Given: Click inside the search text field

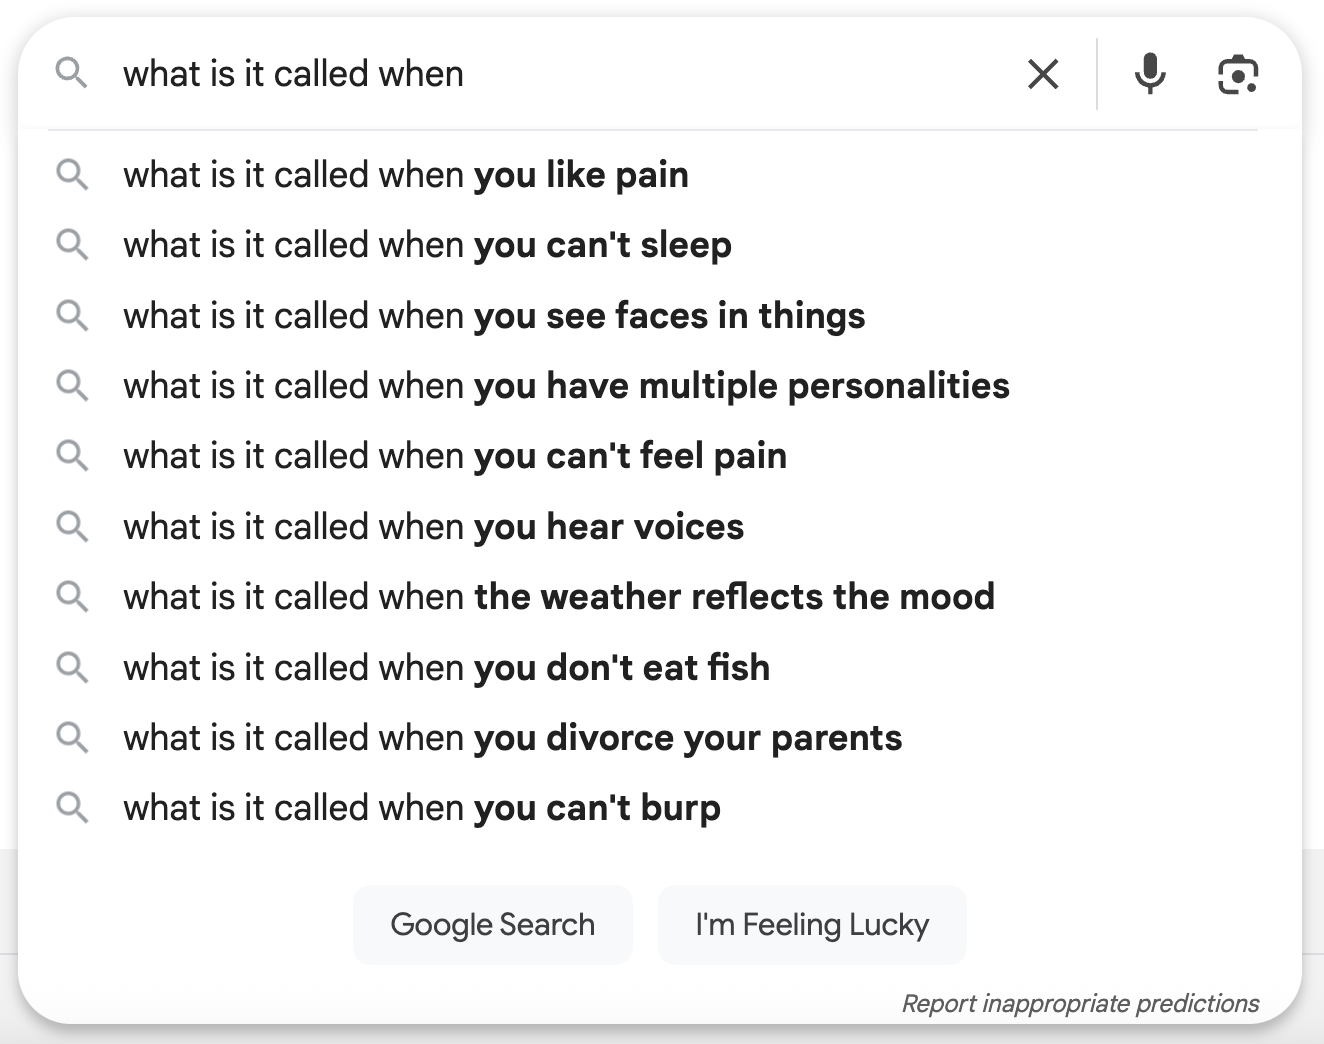Looking at the screenshot, I should (560, 74).
